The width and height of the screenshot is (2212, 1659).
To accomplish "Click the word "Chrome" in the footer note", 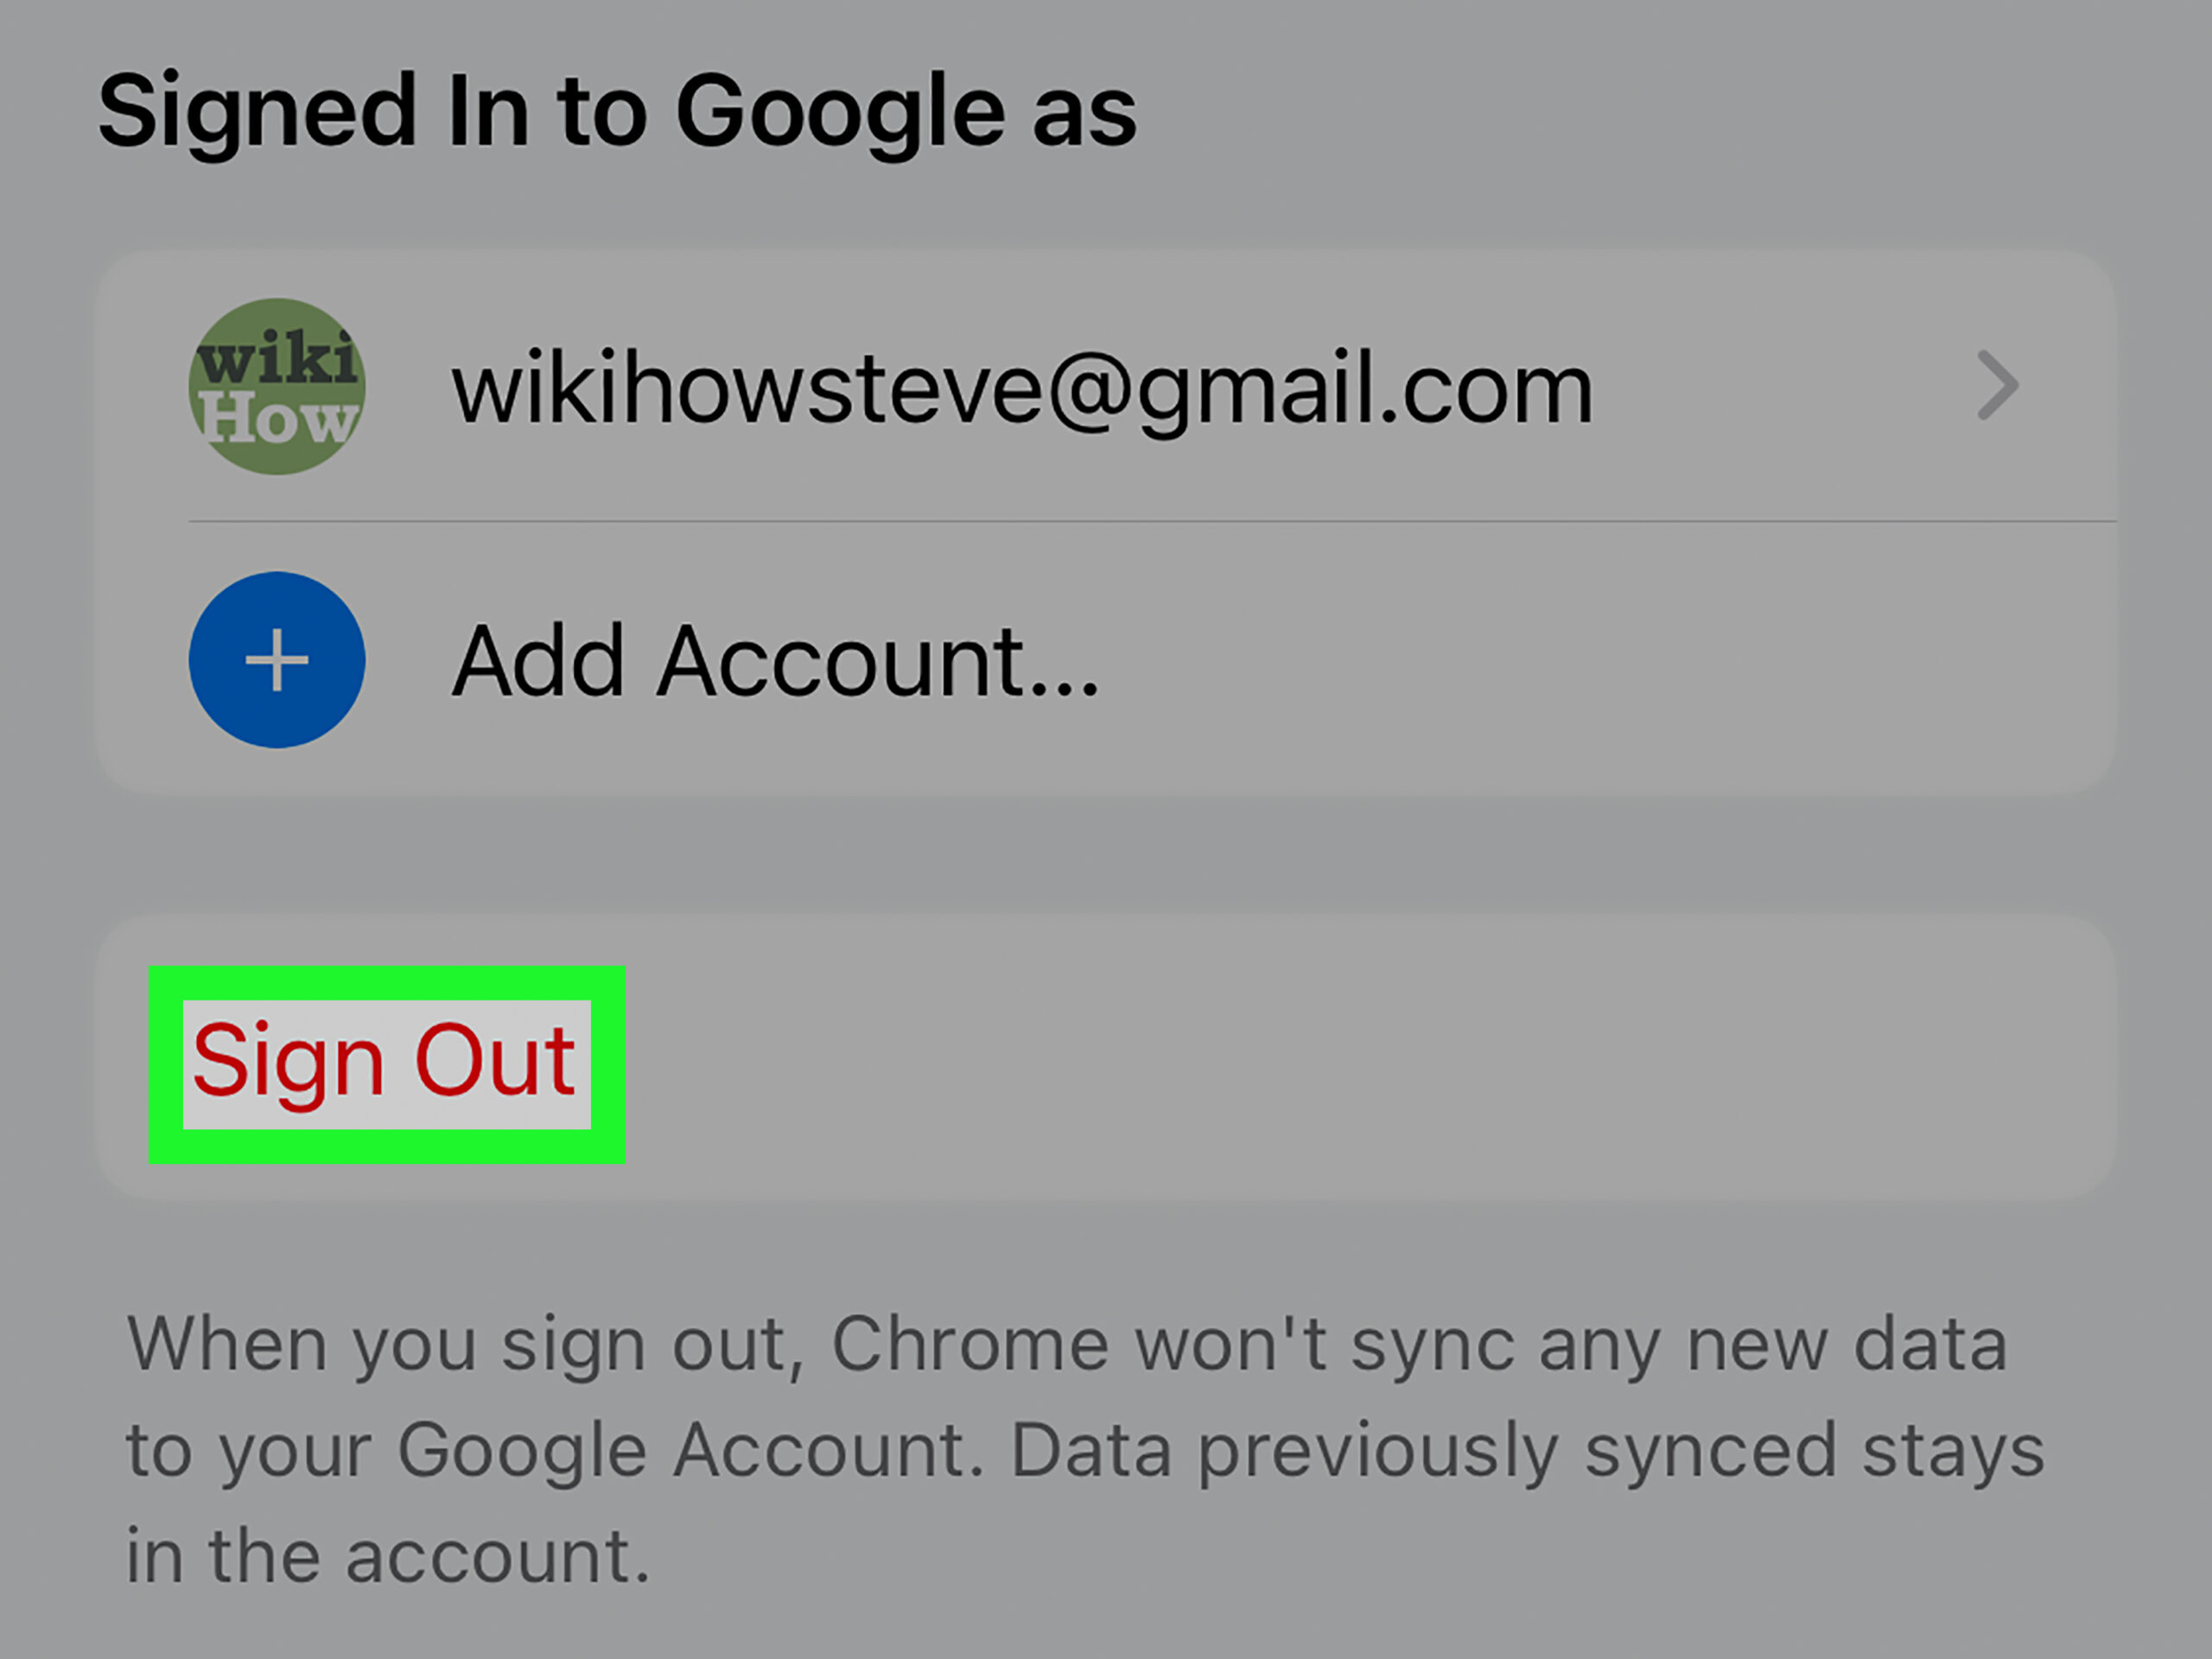I will tap(969, 1344).
